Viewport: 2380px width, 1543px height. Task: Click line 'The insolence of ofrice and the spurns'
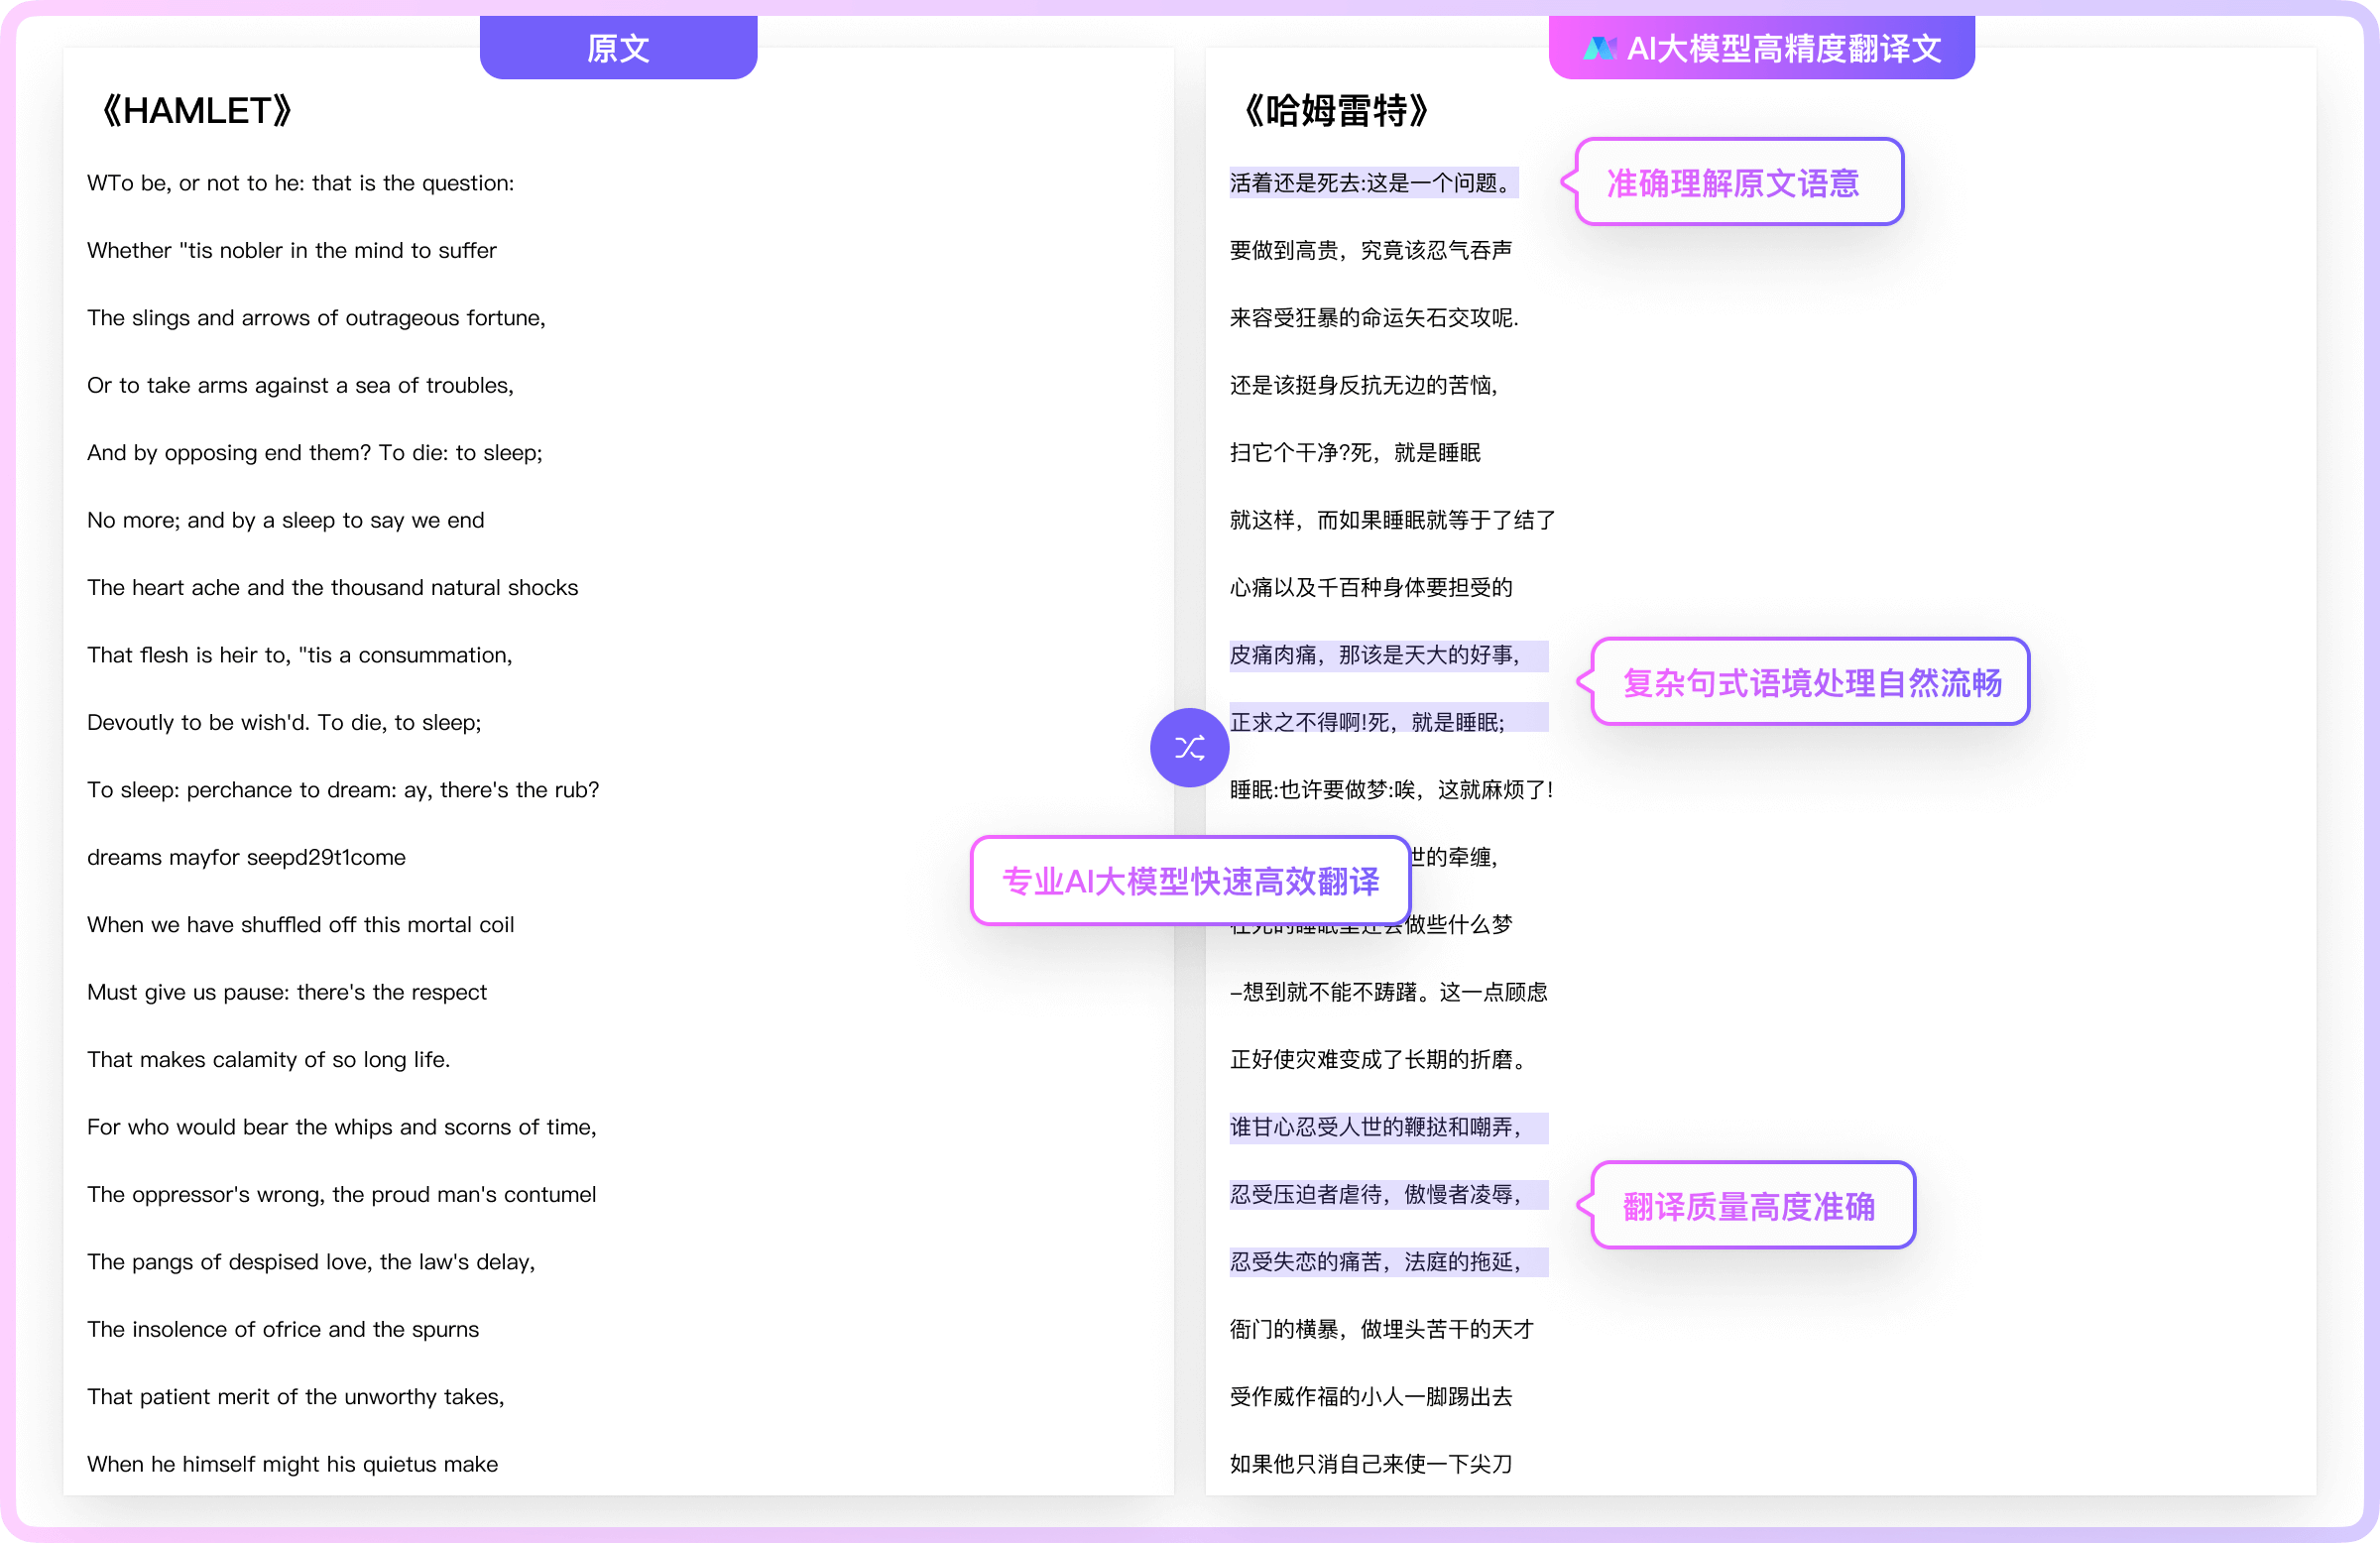[282, 1329]
